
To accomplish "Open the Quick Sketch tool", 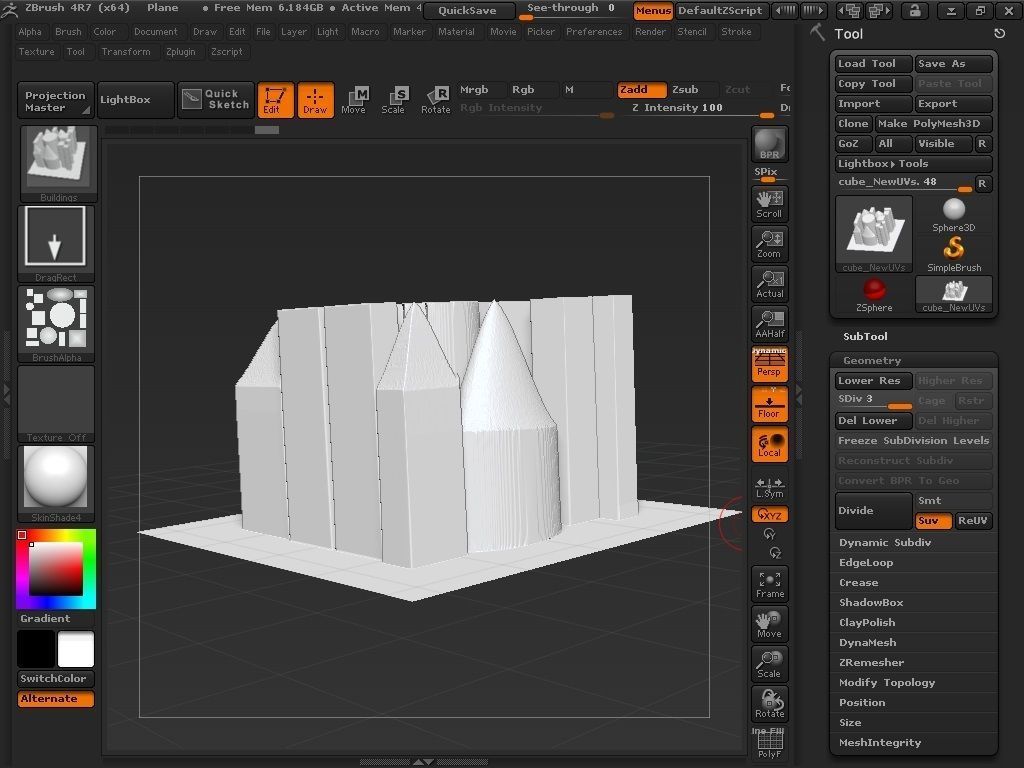I will point(215,99).
